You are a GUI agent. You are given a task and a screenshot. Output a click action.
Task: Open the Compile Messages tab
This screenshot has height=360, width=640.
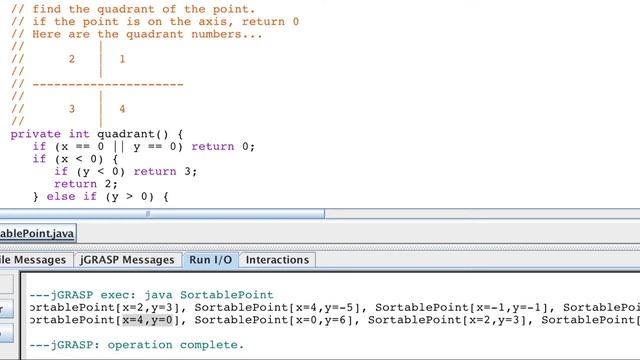35,260
